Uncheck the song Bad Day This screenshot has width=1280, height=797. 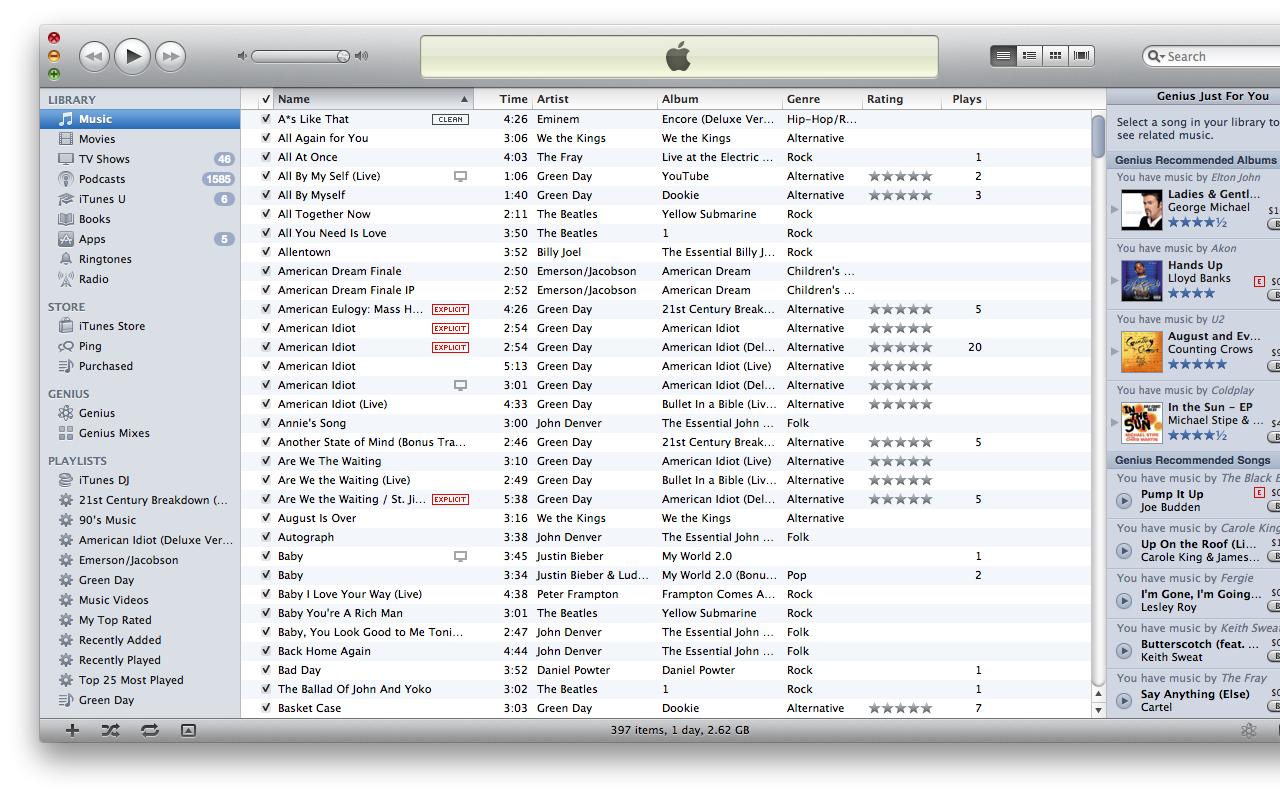pos(266,670)
